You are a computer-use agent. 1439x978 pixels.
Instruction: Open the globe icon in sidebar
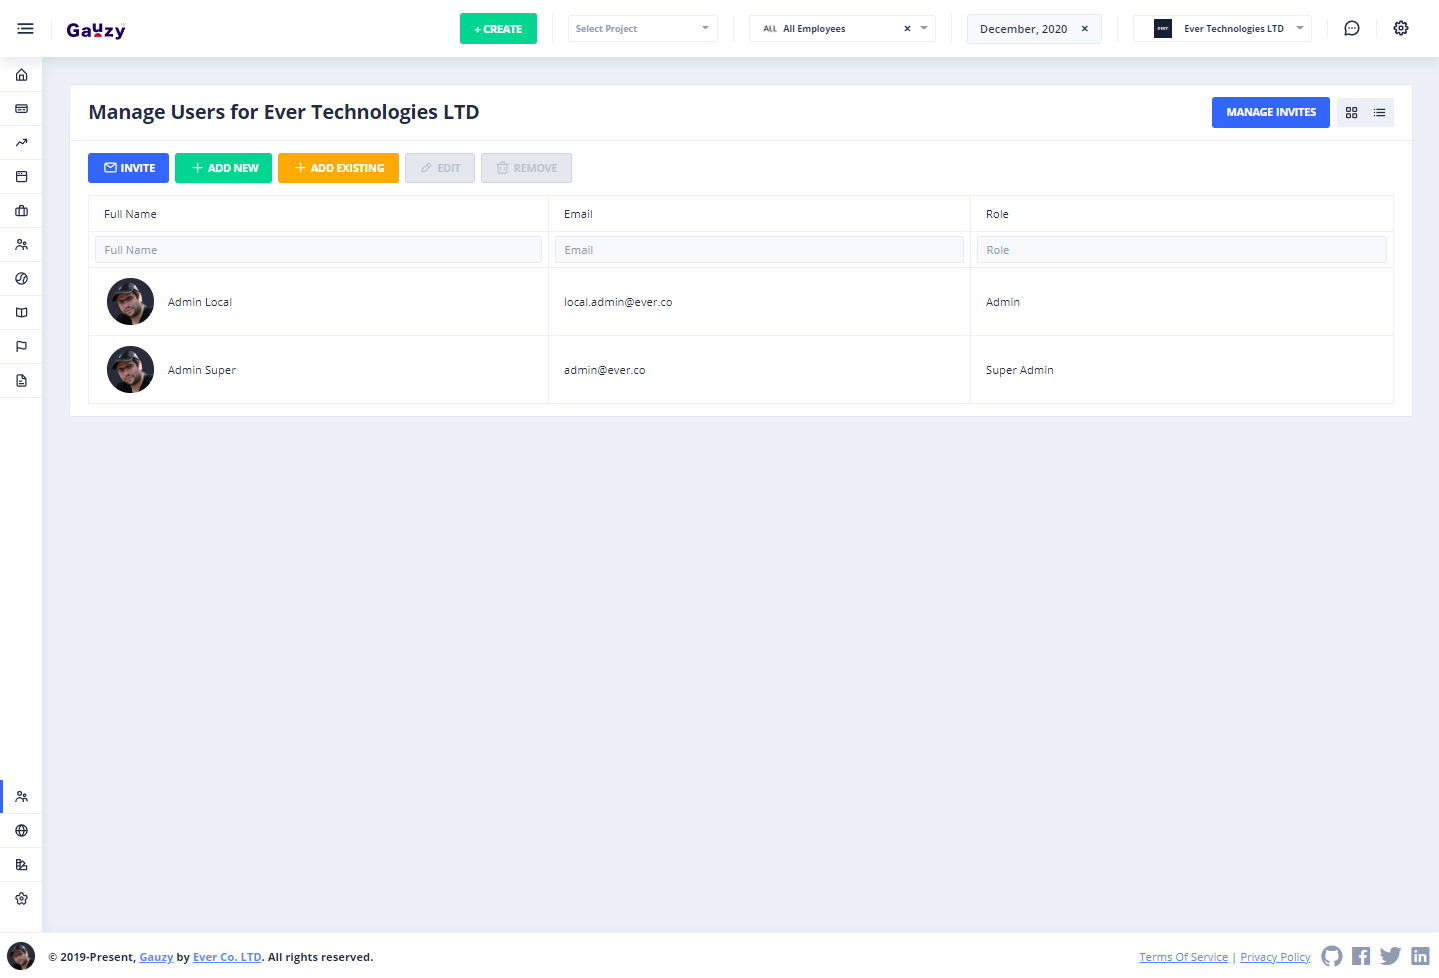point(21,831)
